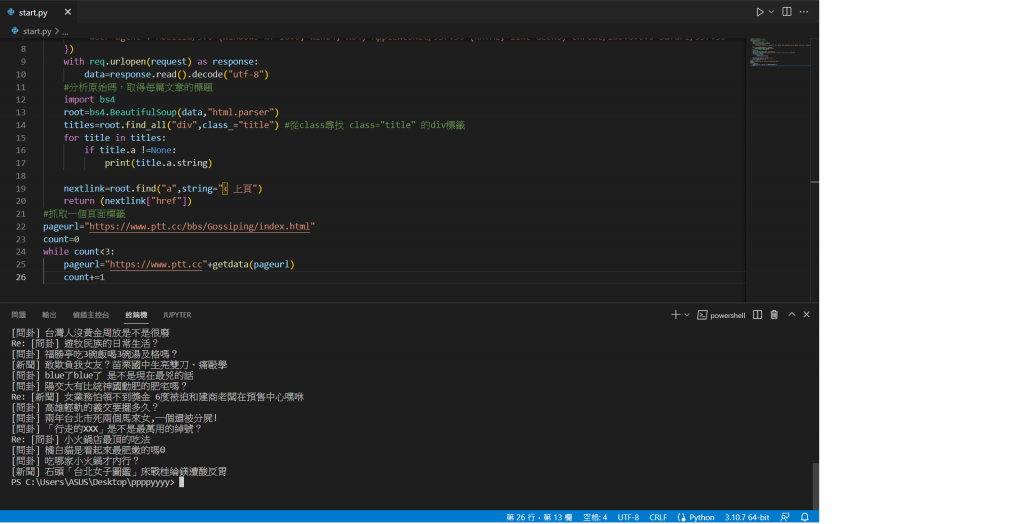Open the JUPYTER panel tab
The width and height of the screenshot is (1024, 524).
177,315
